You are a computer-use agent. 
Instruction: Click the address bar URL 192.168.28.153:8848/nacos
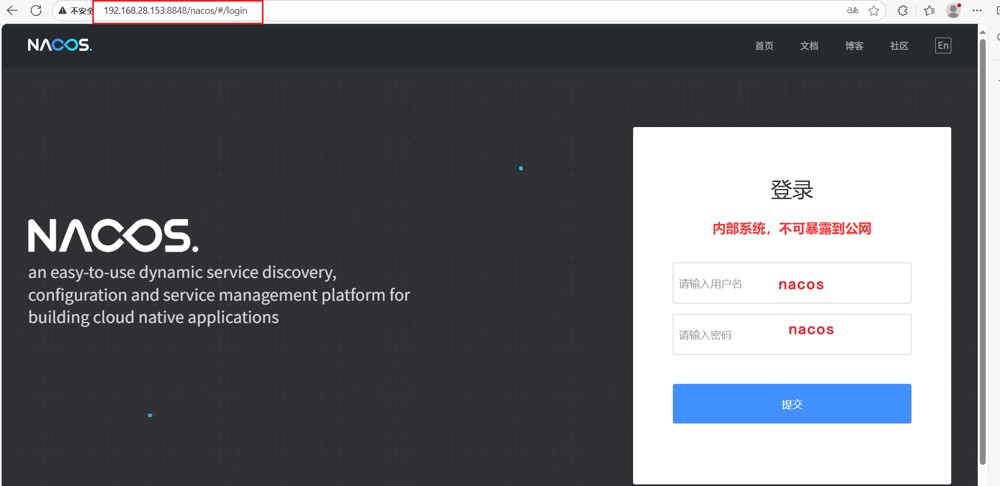(175, 11)
